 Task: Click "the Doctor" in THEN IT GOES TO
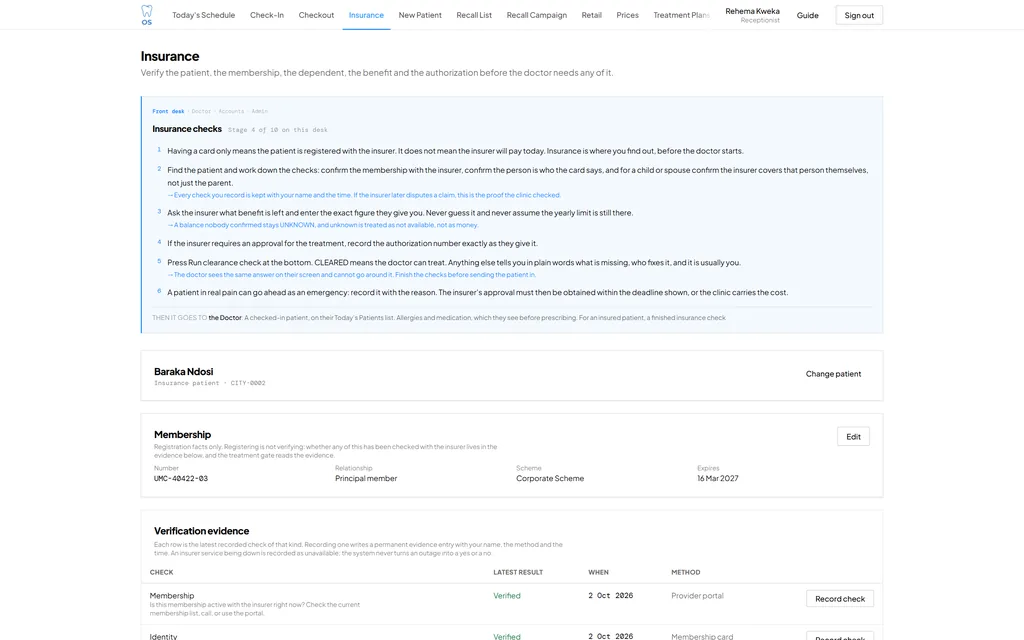pyautogui.click(x=225, y=317)
